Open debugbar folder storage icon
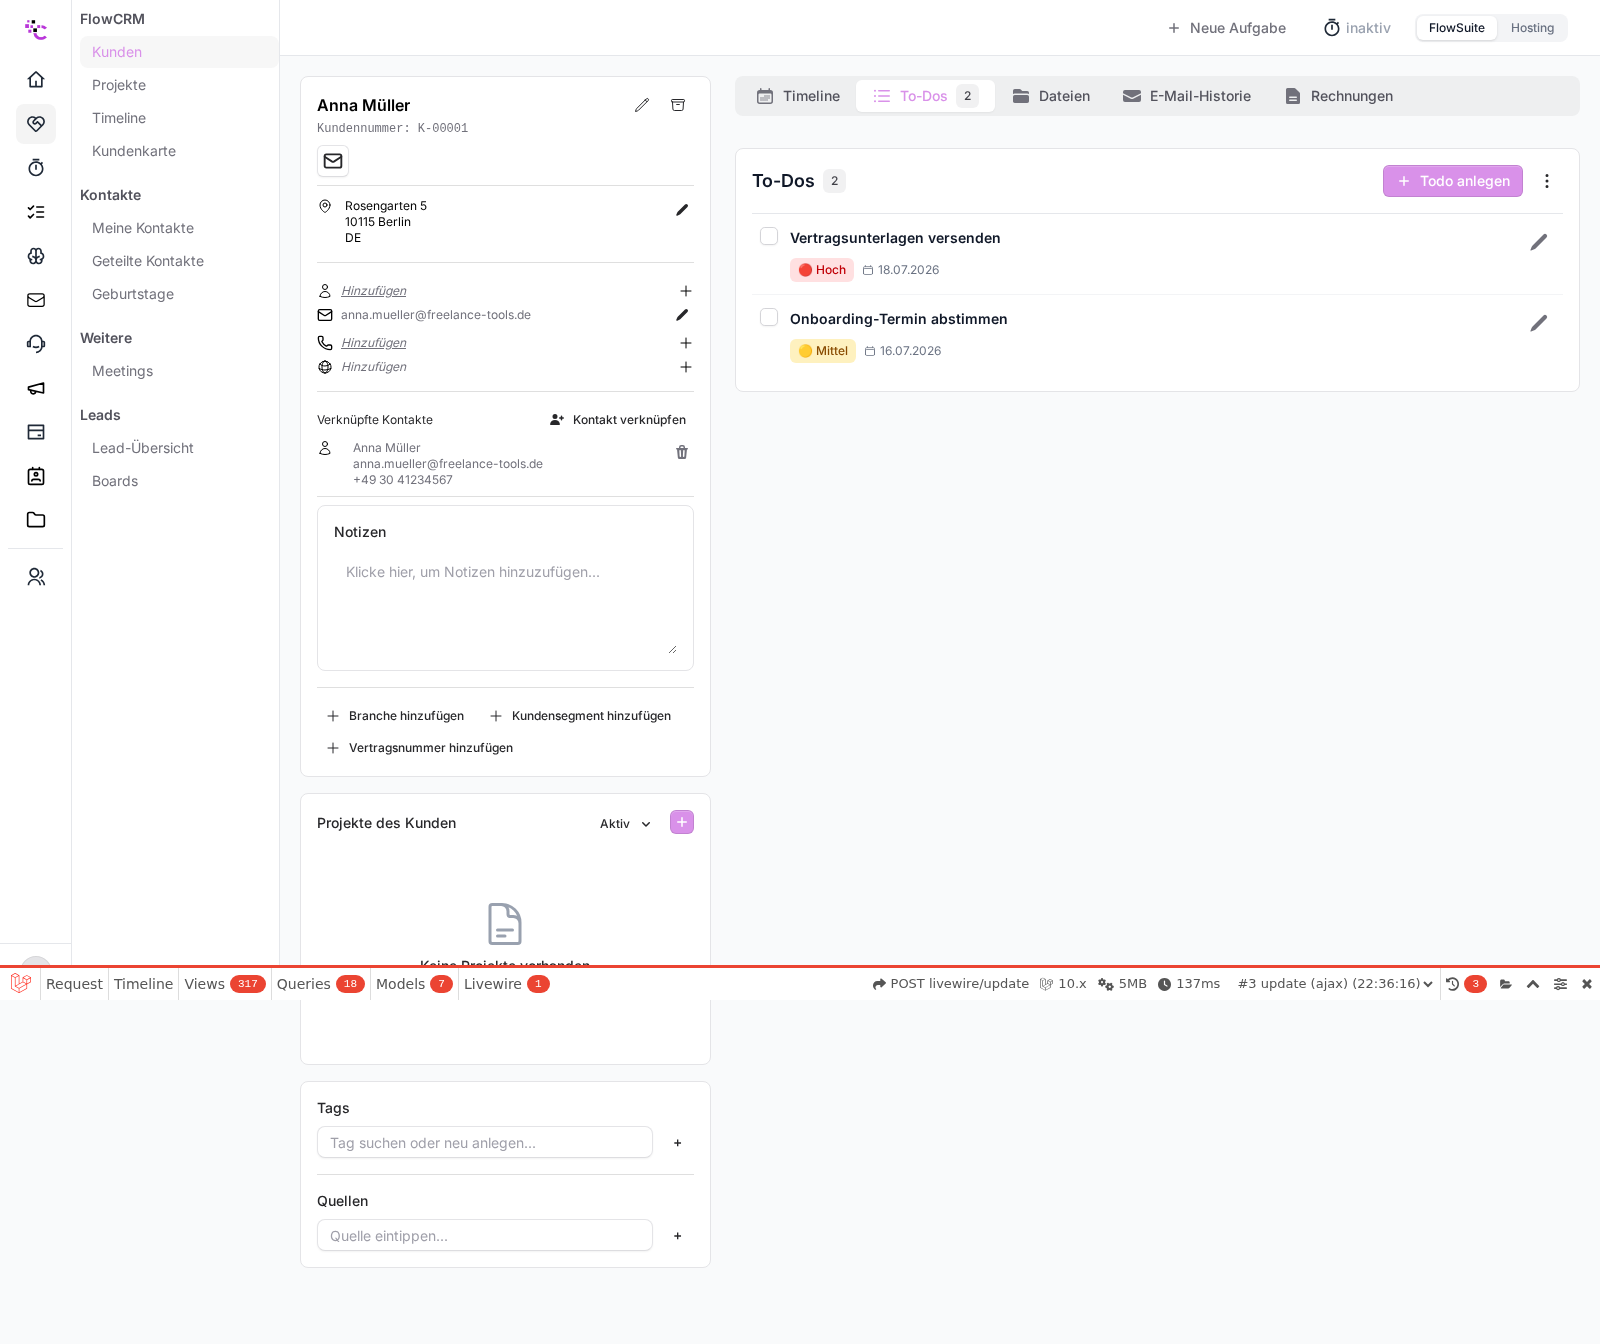 tap(1506, 984)
